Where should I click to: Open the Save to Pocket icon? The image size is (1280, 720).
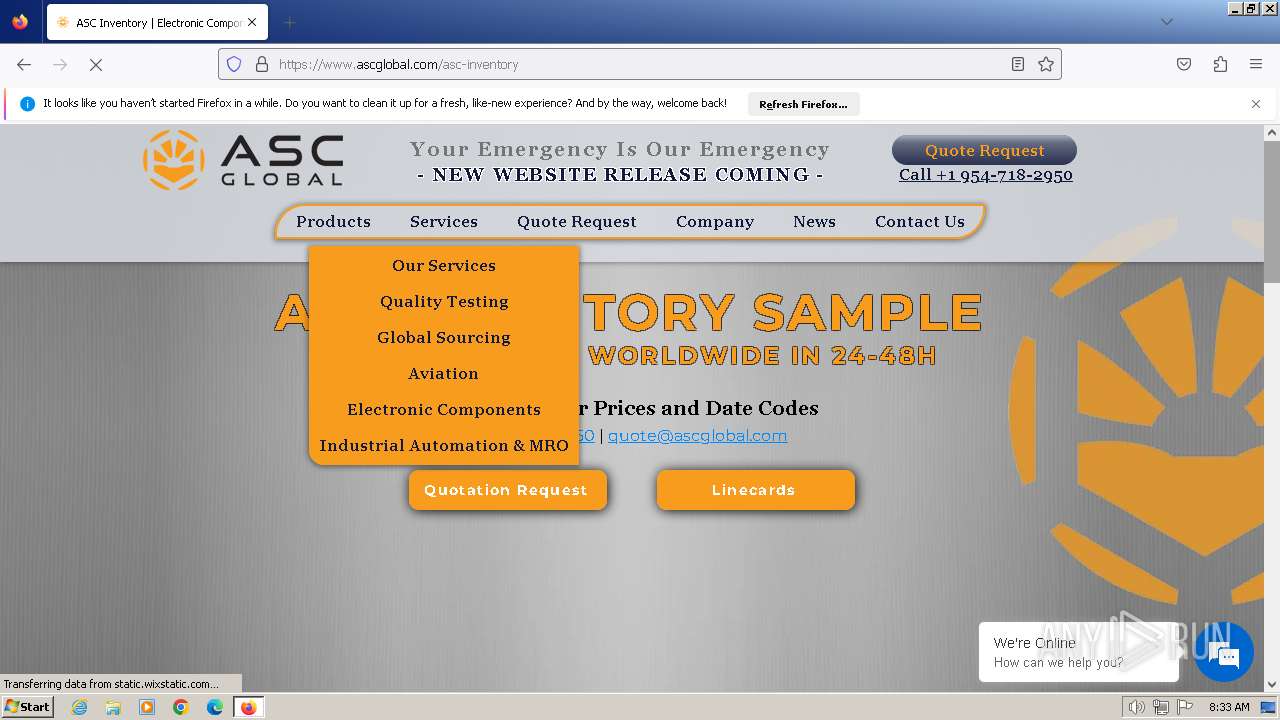(x=1184, y=64)
